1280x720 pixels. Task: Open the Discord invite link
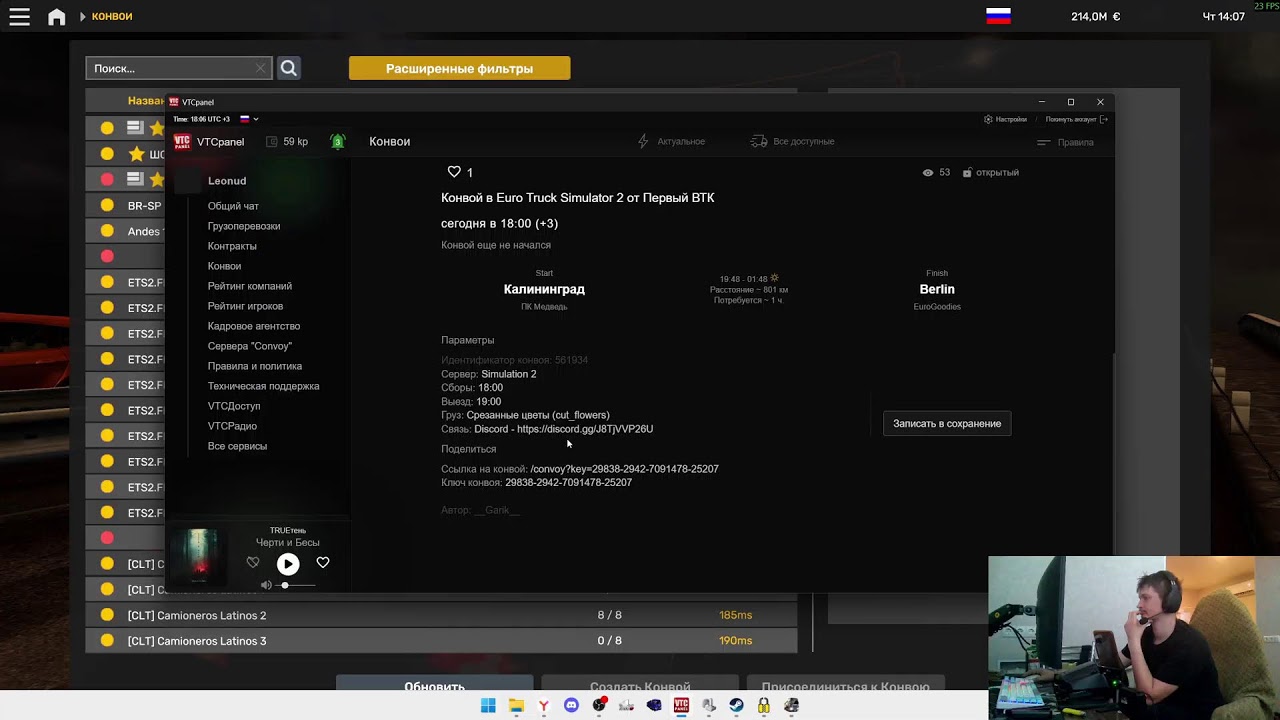585,429
